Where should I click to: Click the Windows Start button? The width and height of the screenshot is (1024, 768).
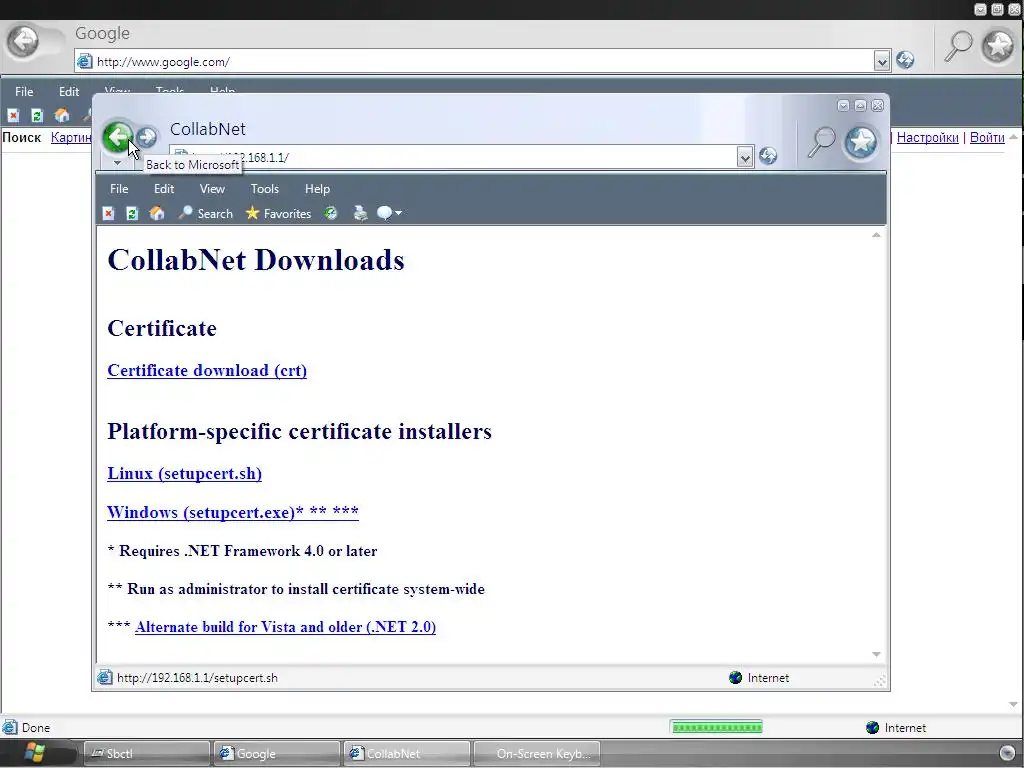tap(34, 752)
